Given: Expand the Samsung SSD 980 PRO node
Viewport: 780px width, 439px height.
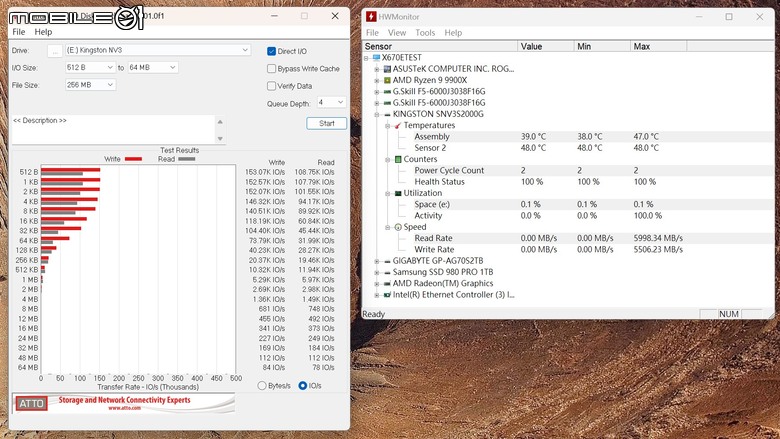Looking at the screenshot, I should (x=377, y=272).
